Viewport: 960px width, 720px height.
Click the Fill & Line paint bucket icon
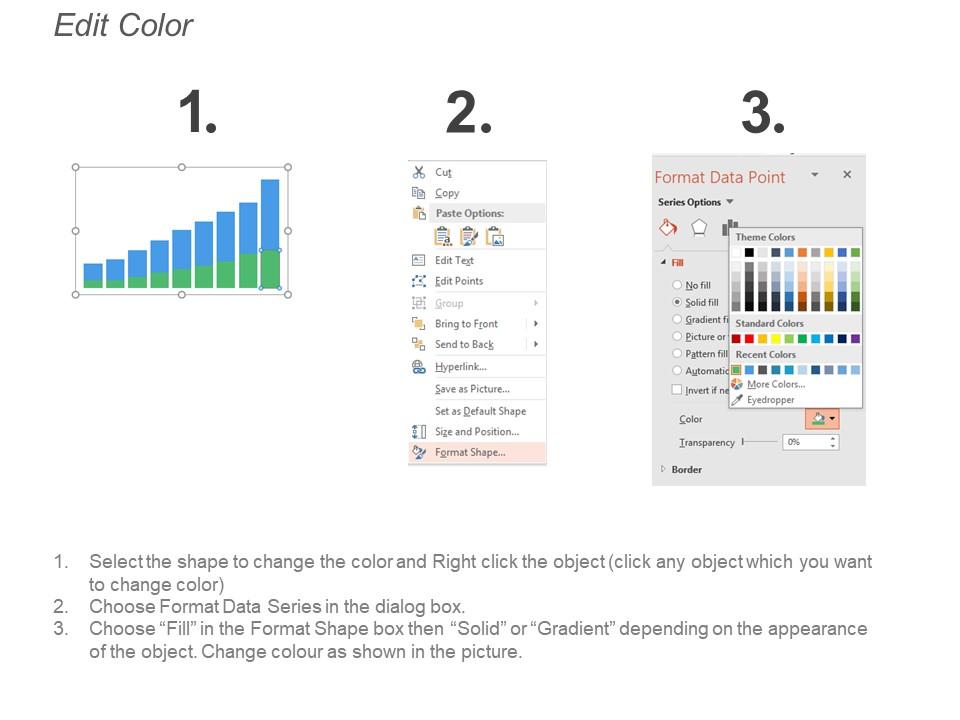point(668,227)
